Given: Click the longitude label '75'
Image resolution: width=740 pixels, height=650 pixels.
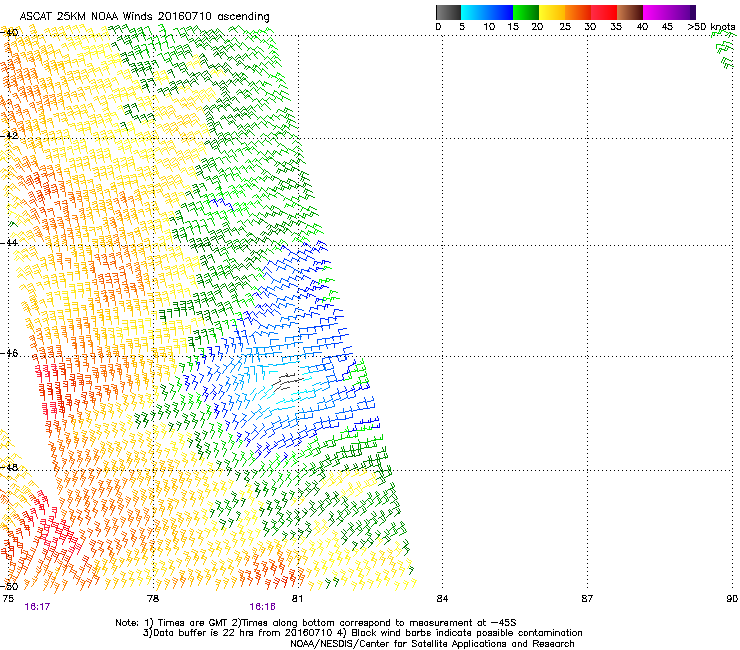Looking at the screenshot, I should coord(8,599).
